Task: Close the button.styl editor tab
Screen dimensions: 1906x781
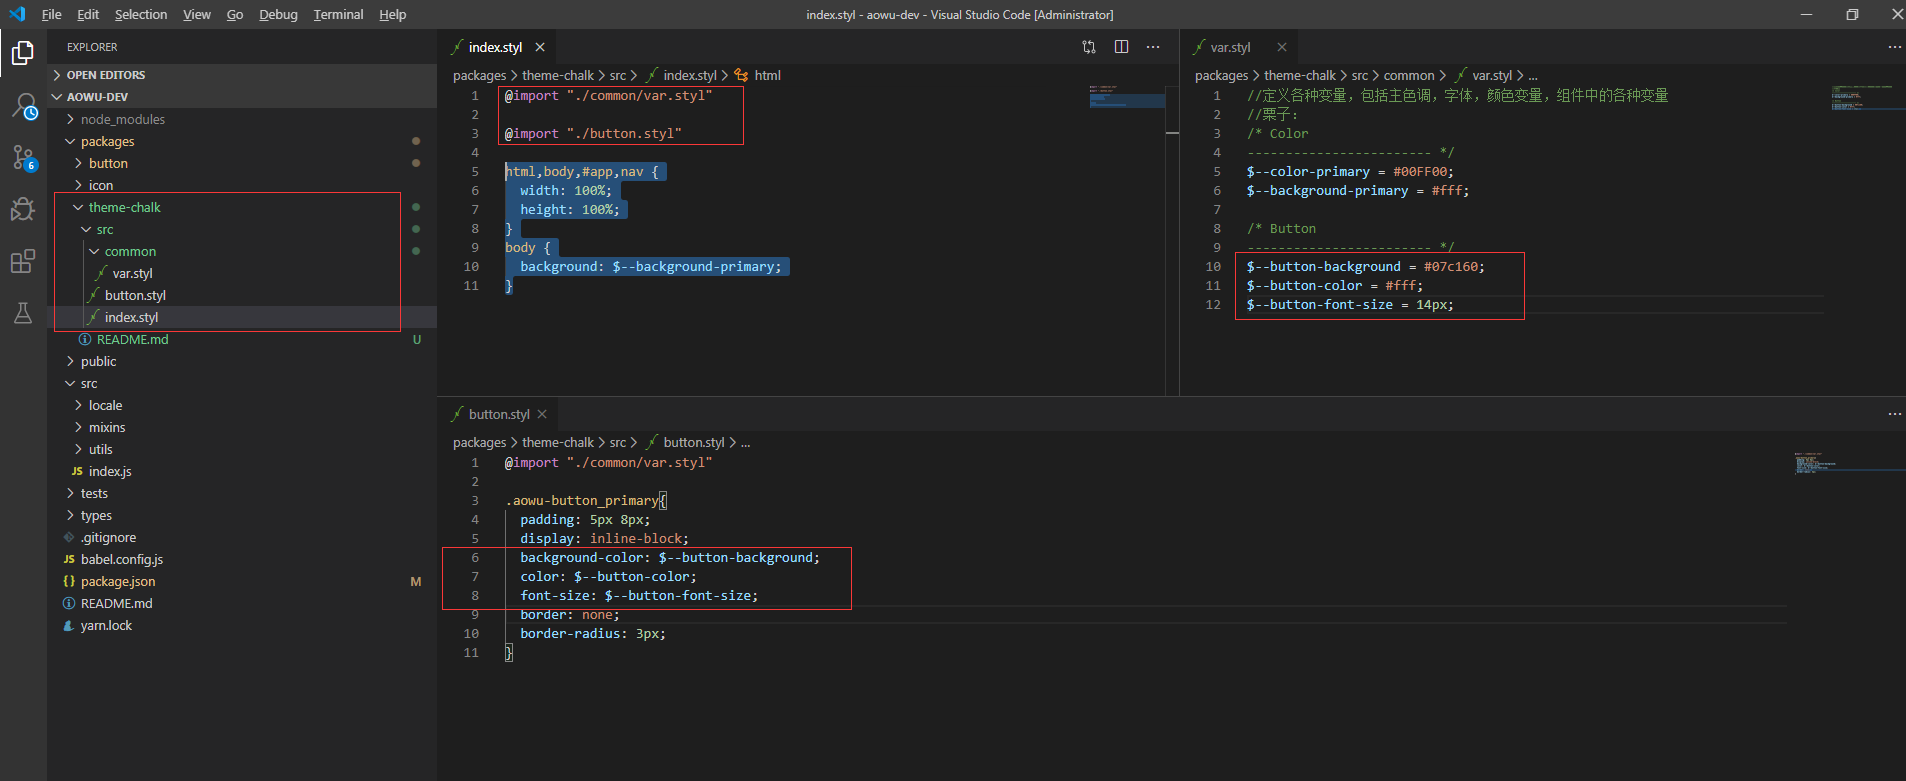Action: [x=542, y=414]
